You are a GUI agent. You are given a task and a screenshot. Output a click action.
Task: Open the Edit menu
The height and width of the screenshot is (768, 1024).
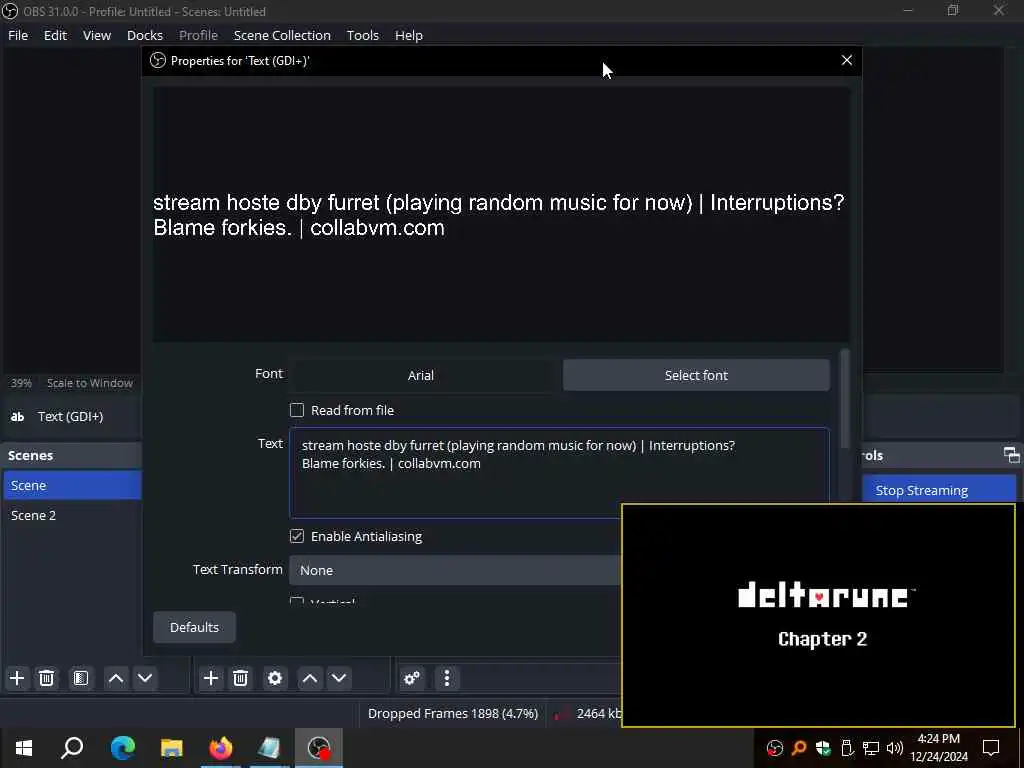pos(56,35)
